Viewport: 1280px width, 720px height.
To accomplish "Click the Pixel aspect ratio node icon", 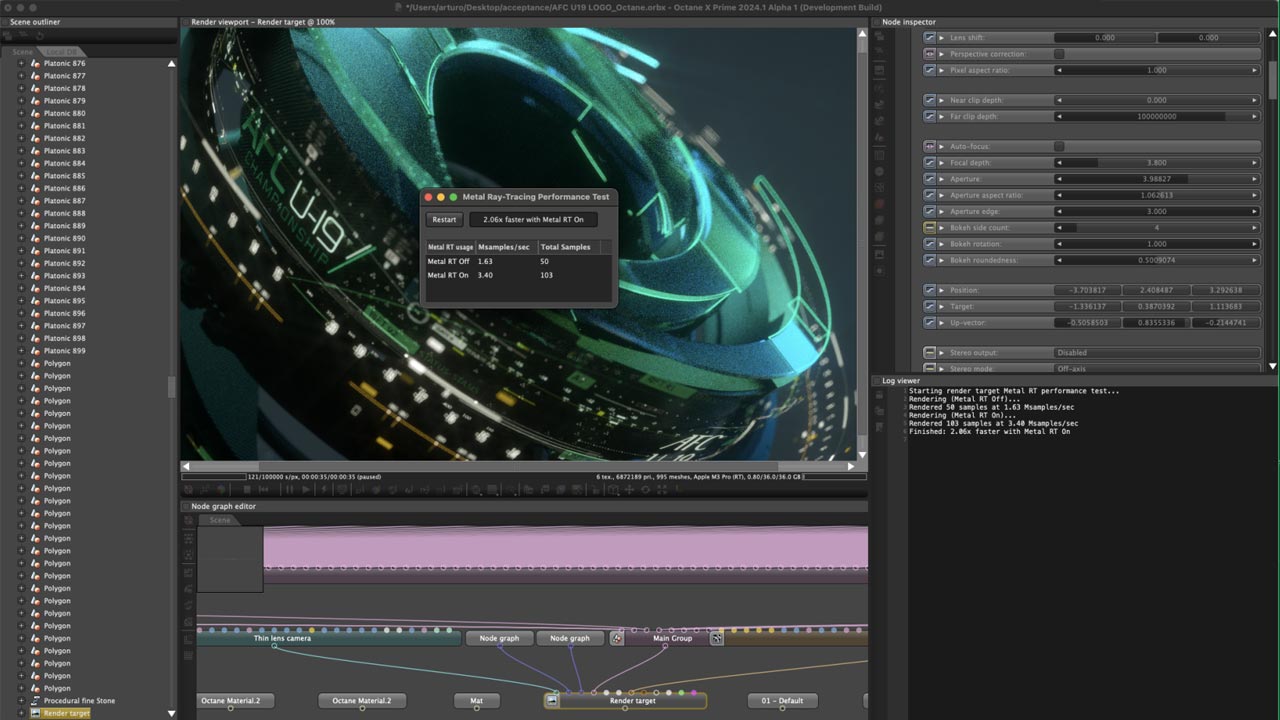I will point(929,70).
